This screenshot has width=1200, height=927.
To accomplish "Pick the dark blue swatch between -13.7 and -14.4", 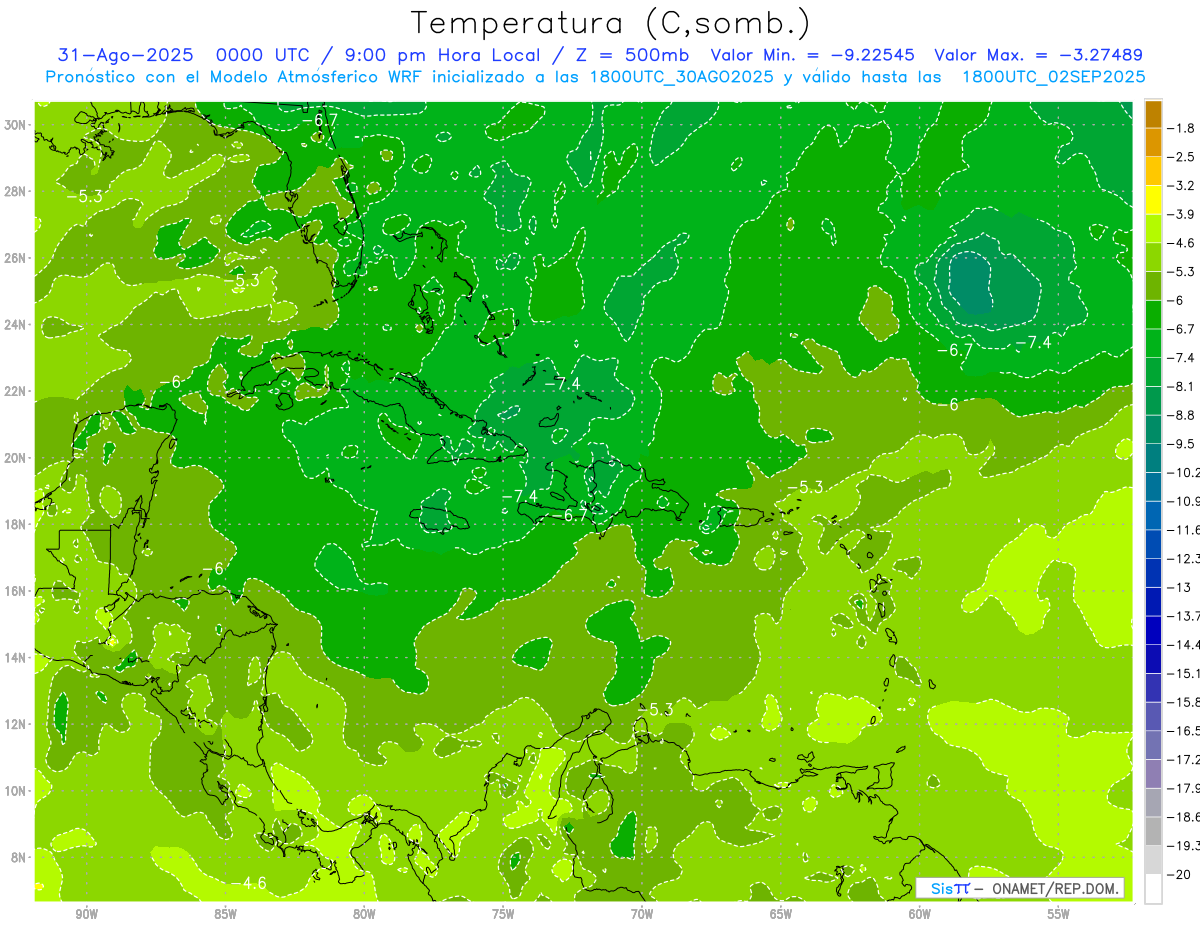I will (x=1153, y=630).
